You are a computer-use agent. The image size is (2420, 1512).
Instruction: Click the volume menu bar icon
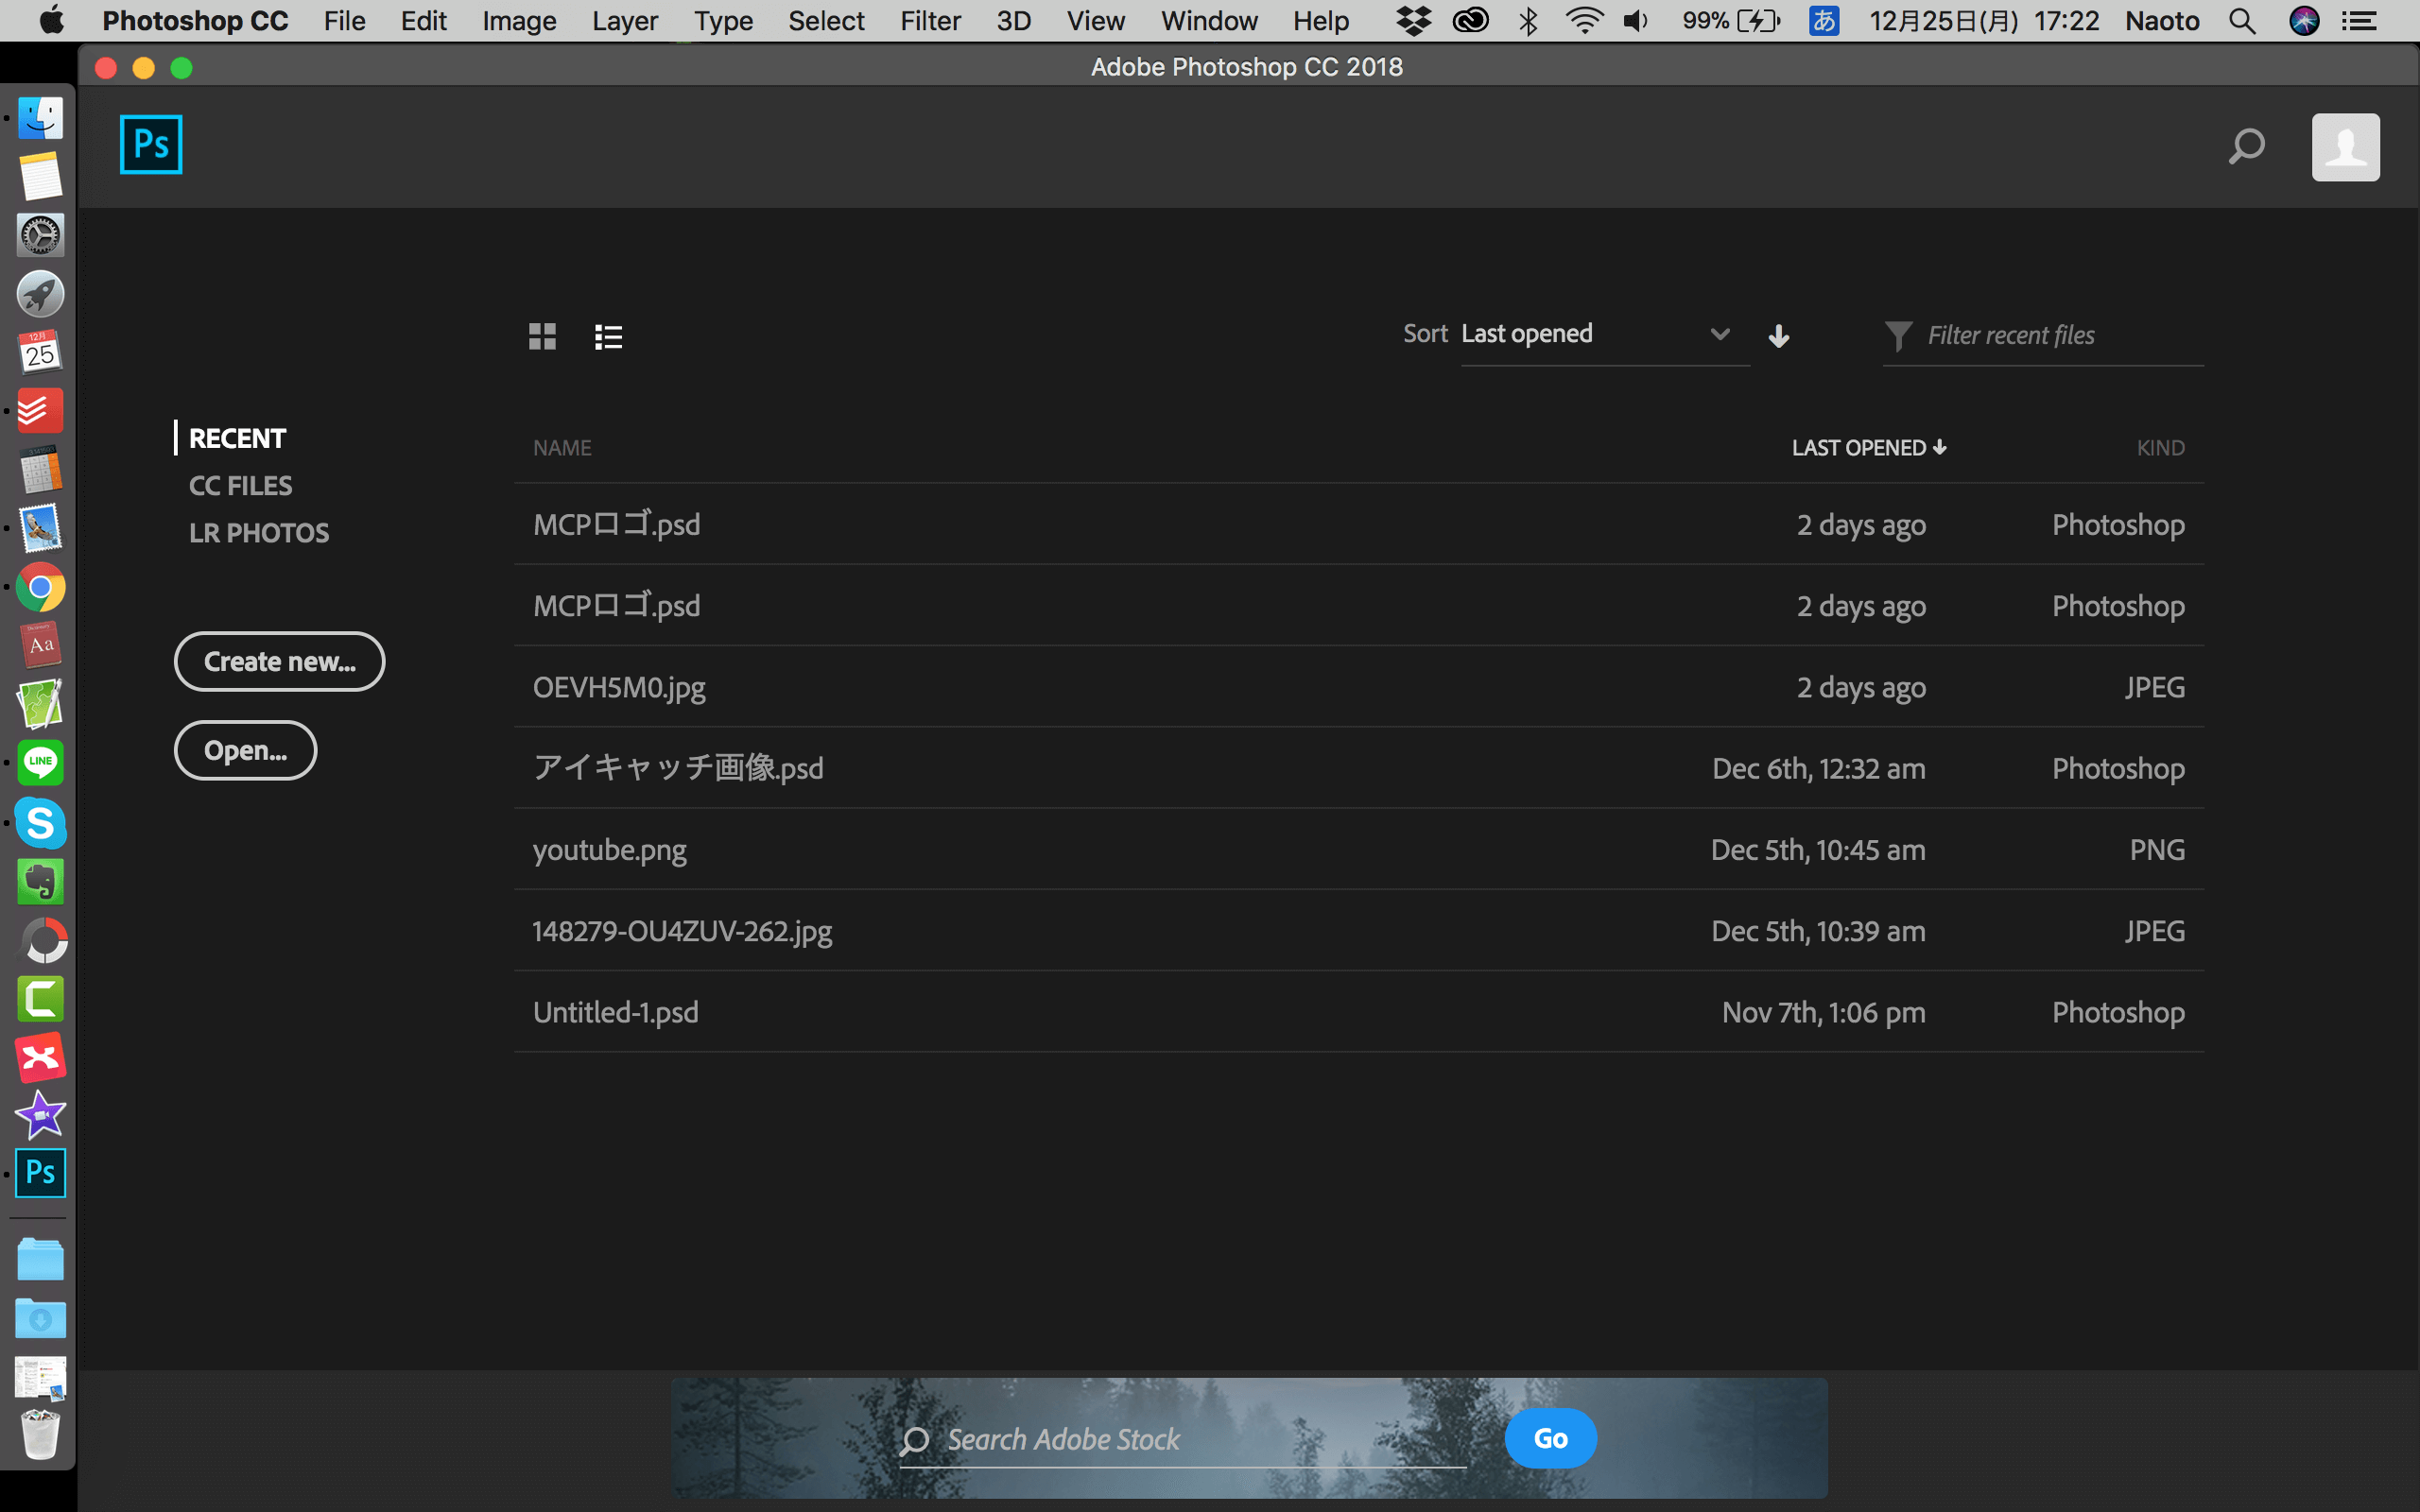(1636, 20)
